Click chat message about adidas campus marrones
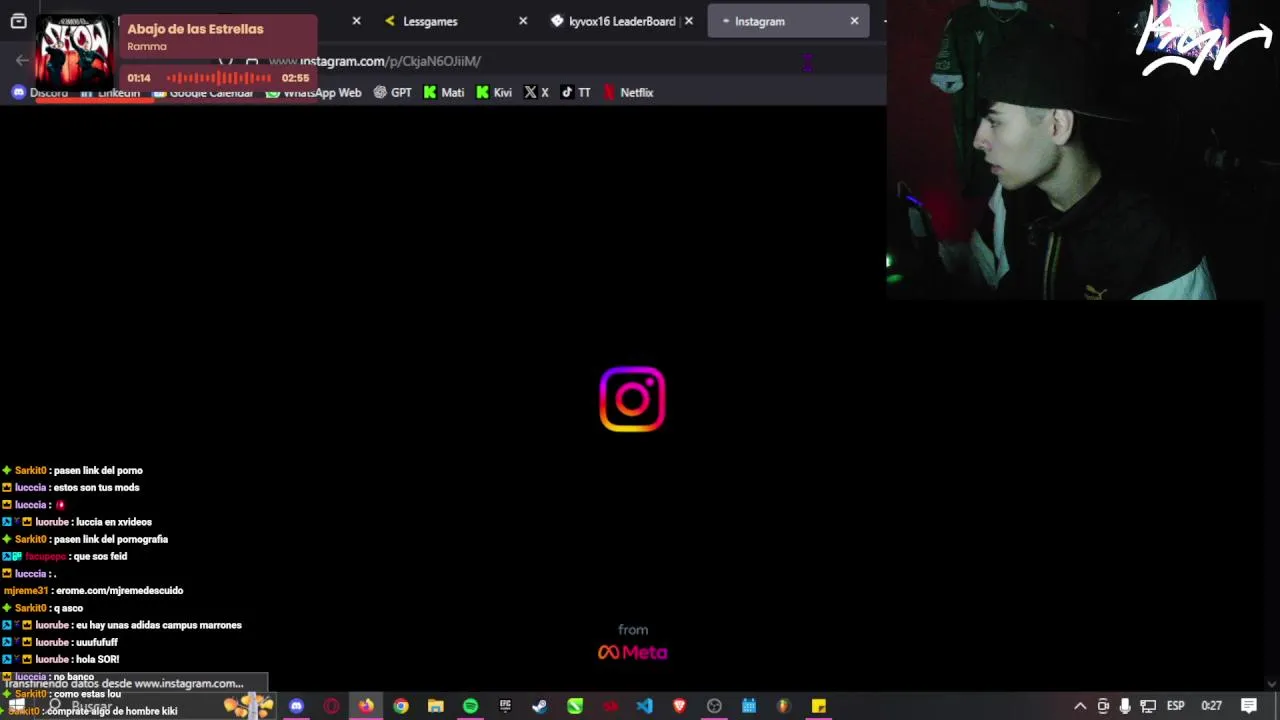Viewport: 1280px width, 720px height. click(122, 625)
